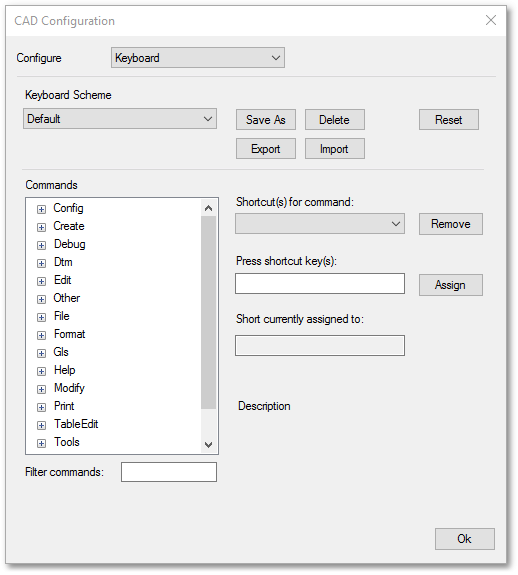Click the Commands list scroll down arrow
Screen dimensions: 518x575
(209, 445)
